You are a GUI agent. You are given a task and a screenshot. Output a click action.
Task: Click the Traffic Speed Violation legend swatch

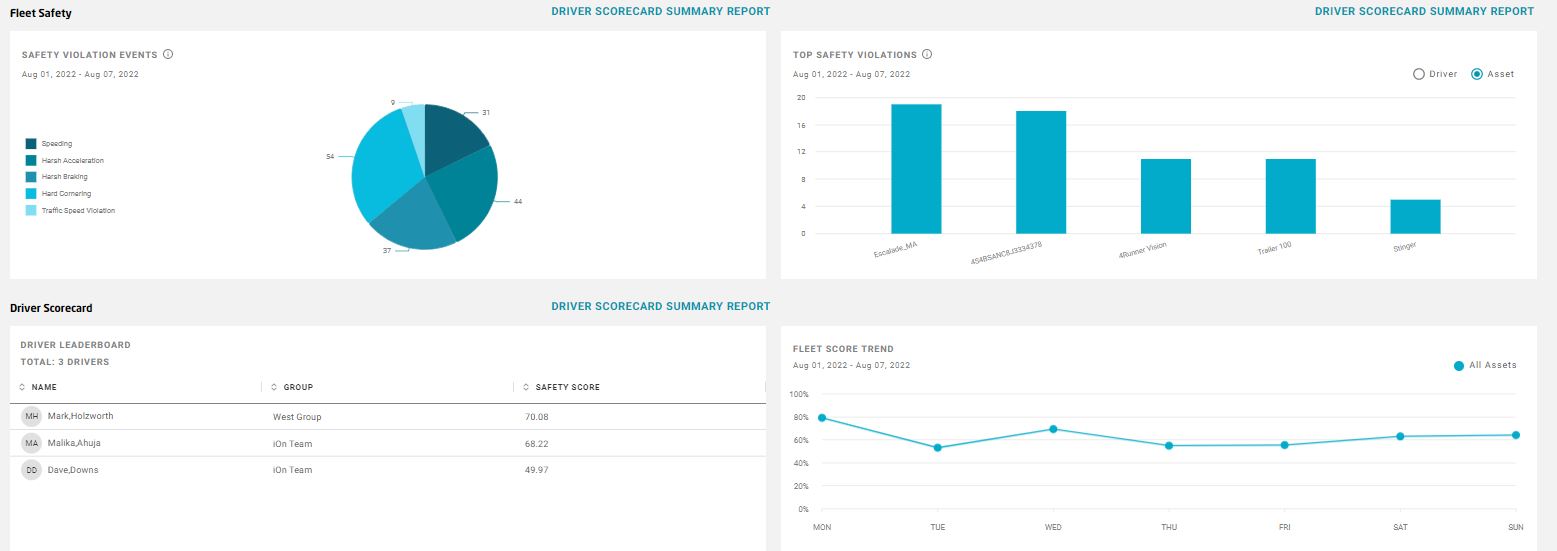(x=31, y=210)
